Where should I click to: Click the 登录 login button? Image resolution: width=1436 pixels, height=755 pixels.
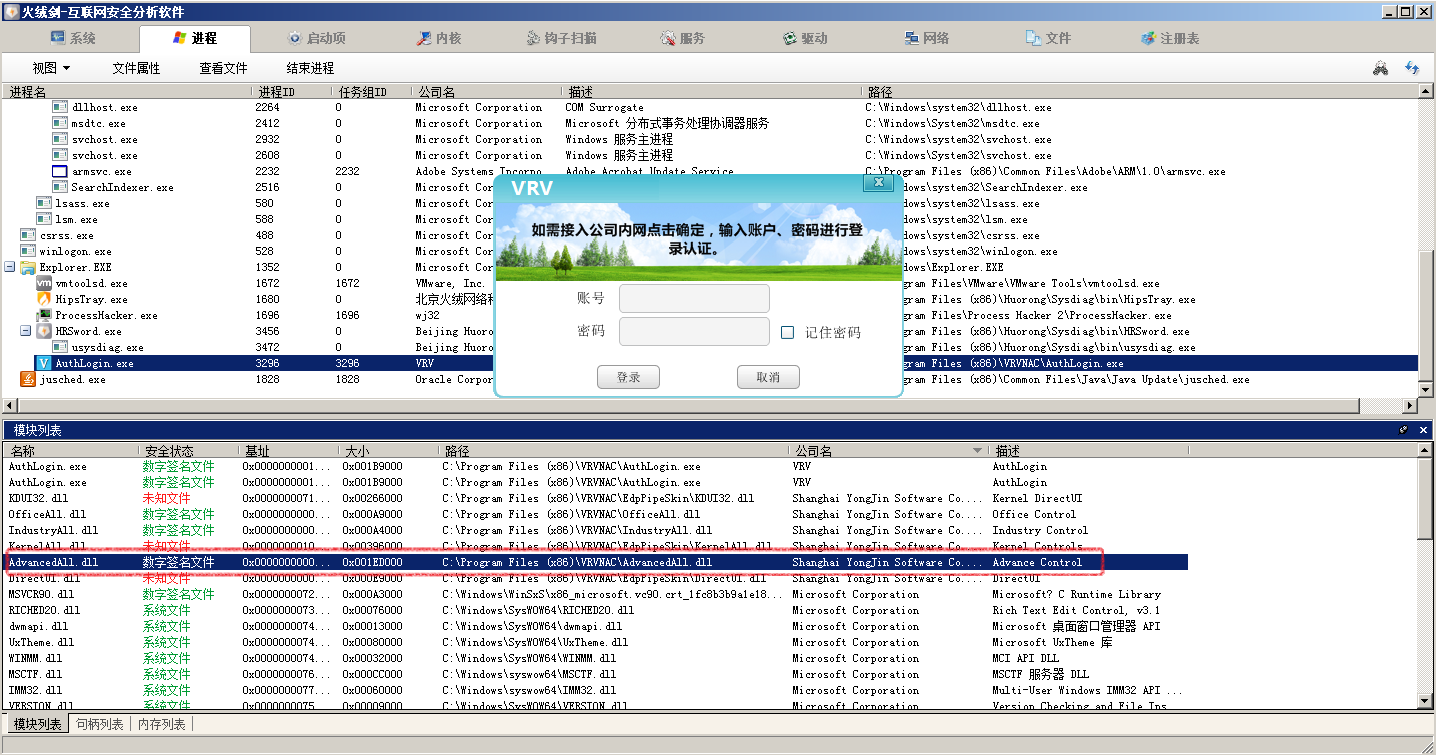(x=628, y=377)
